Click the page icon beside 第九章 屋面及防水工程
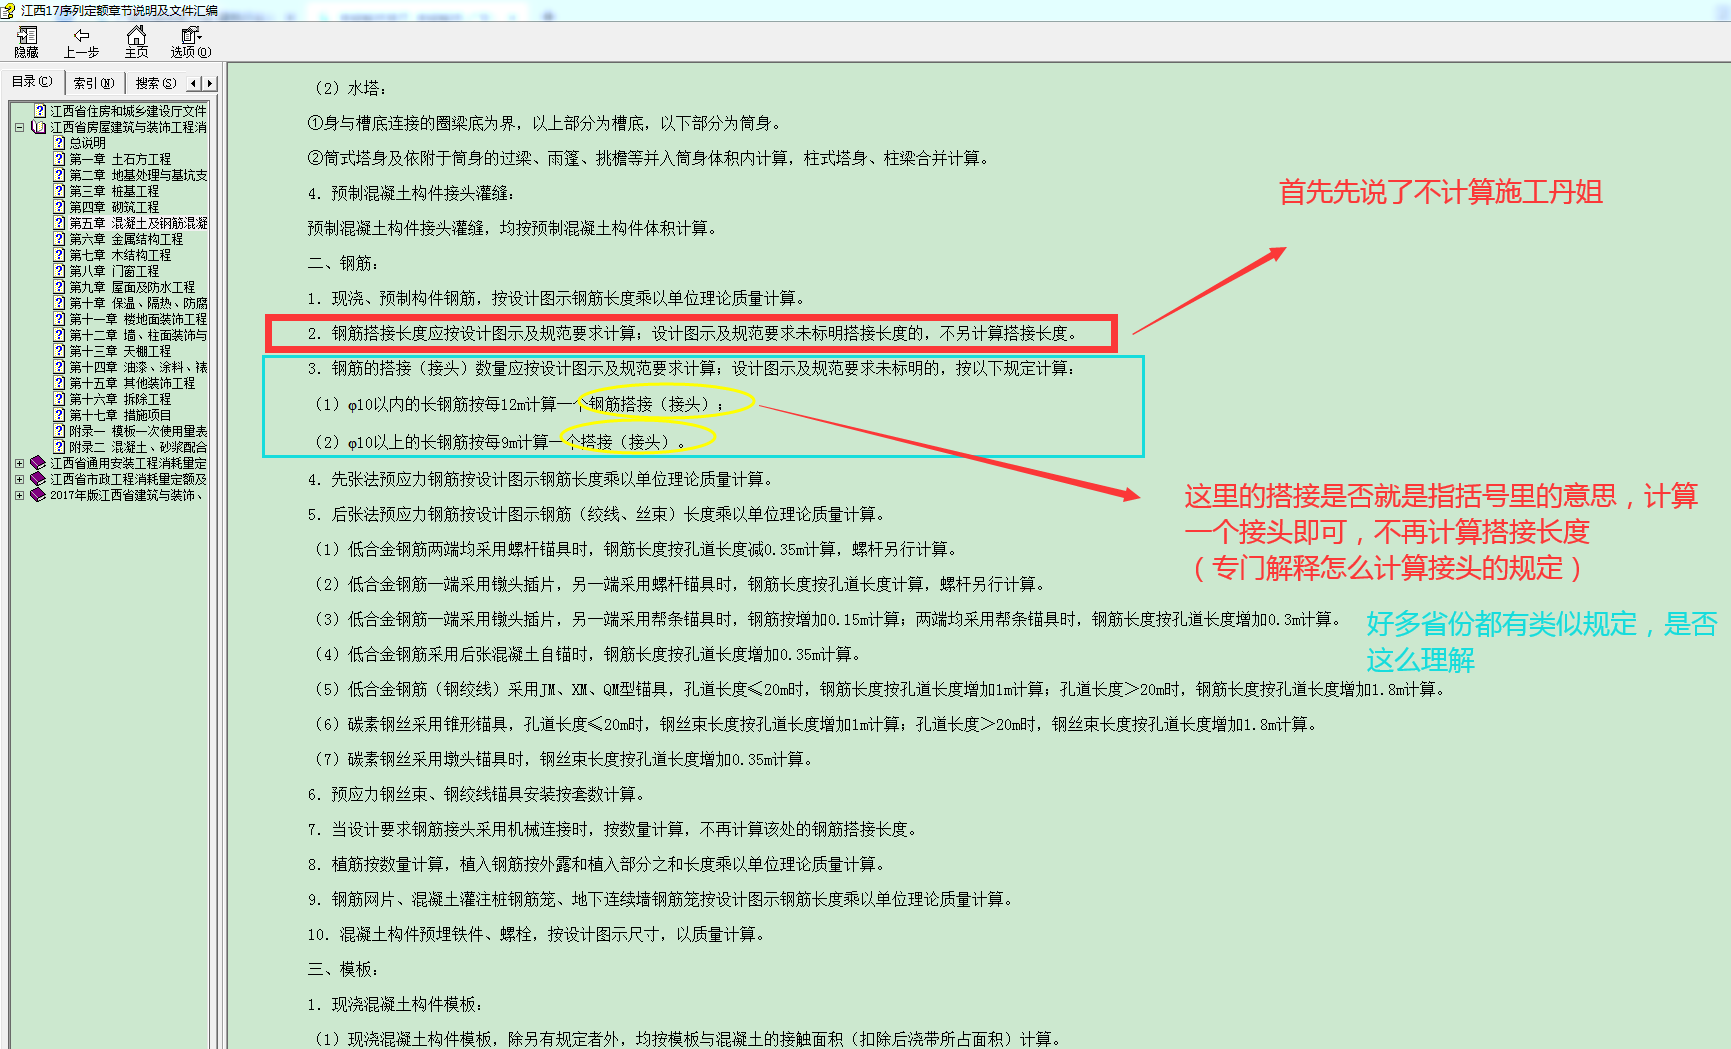This screenshot has width=1731, height=1049. pos(59,287)
